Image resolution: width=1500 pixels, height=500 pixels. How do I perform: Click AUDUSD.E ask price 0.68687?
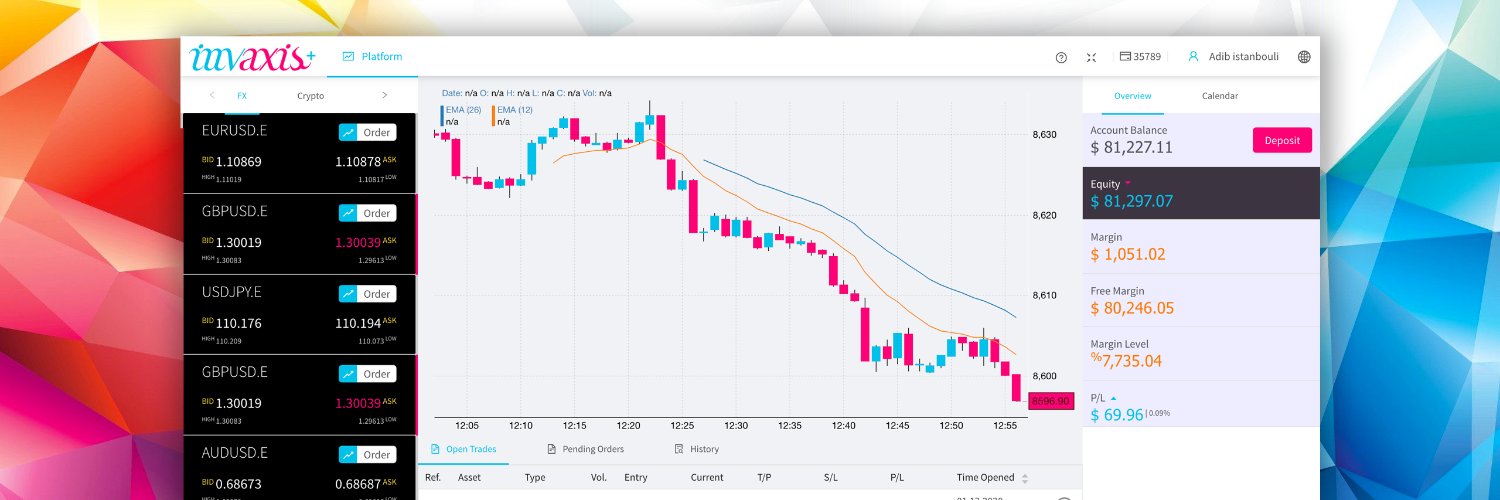(x=358, y=484)
